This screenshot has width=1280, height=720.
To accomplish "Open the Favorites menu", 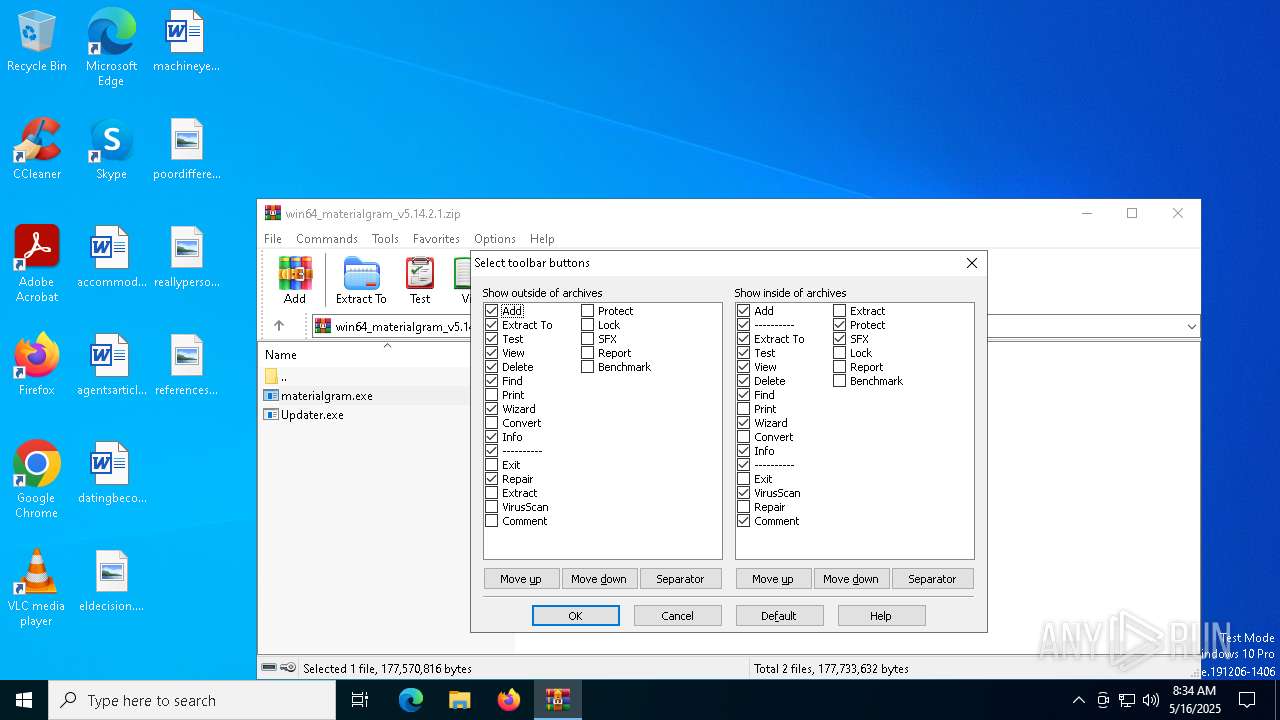I will [x=436, y=239].
